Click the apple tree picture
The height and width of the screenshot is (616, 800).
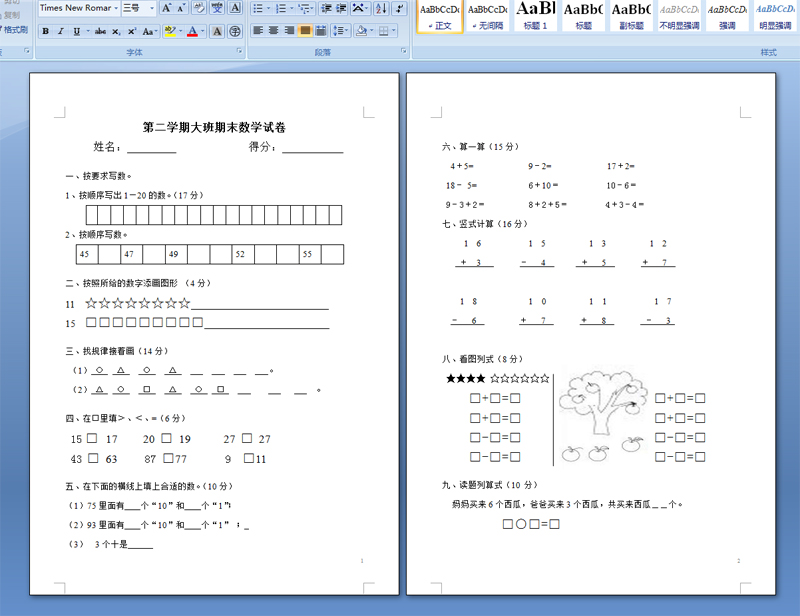[602, 416]
